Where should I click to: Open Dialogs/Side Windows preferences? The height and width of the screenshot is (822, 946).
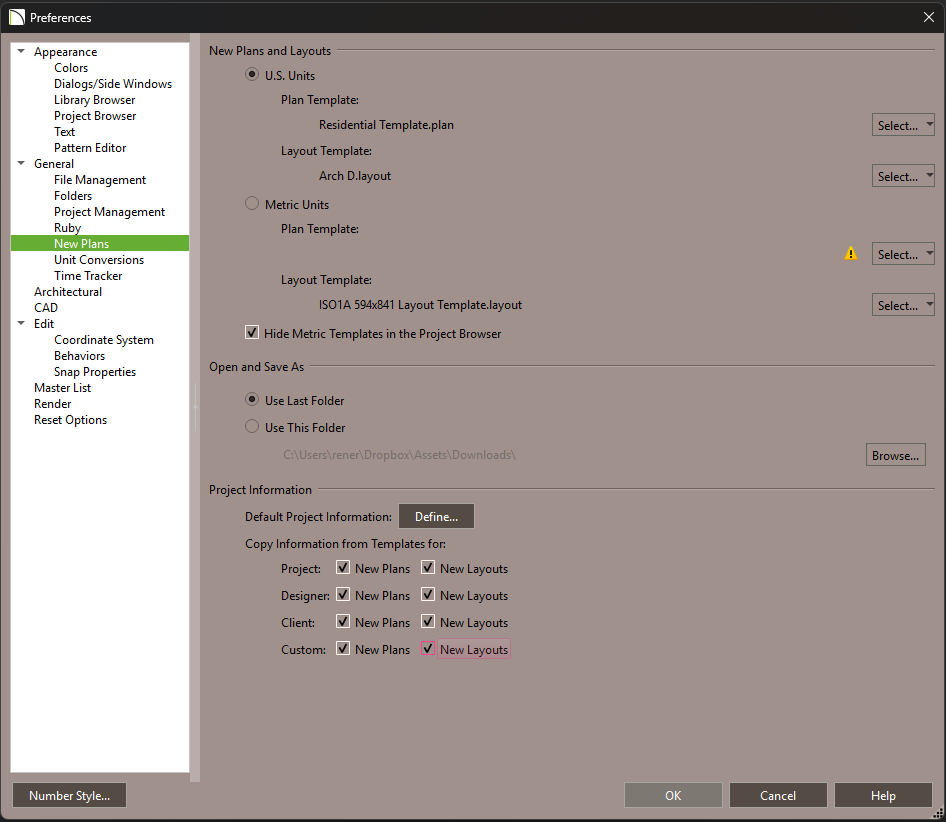click(x=113, y=84)
